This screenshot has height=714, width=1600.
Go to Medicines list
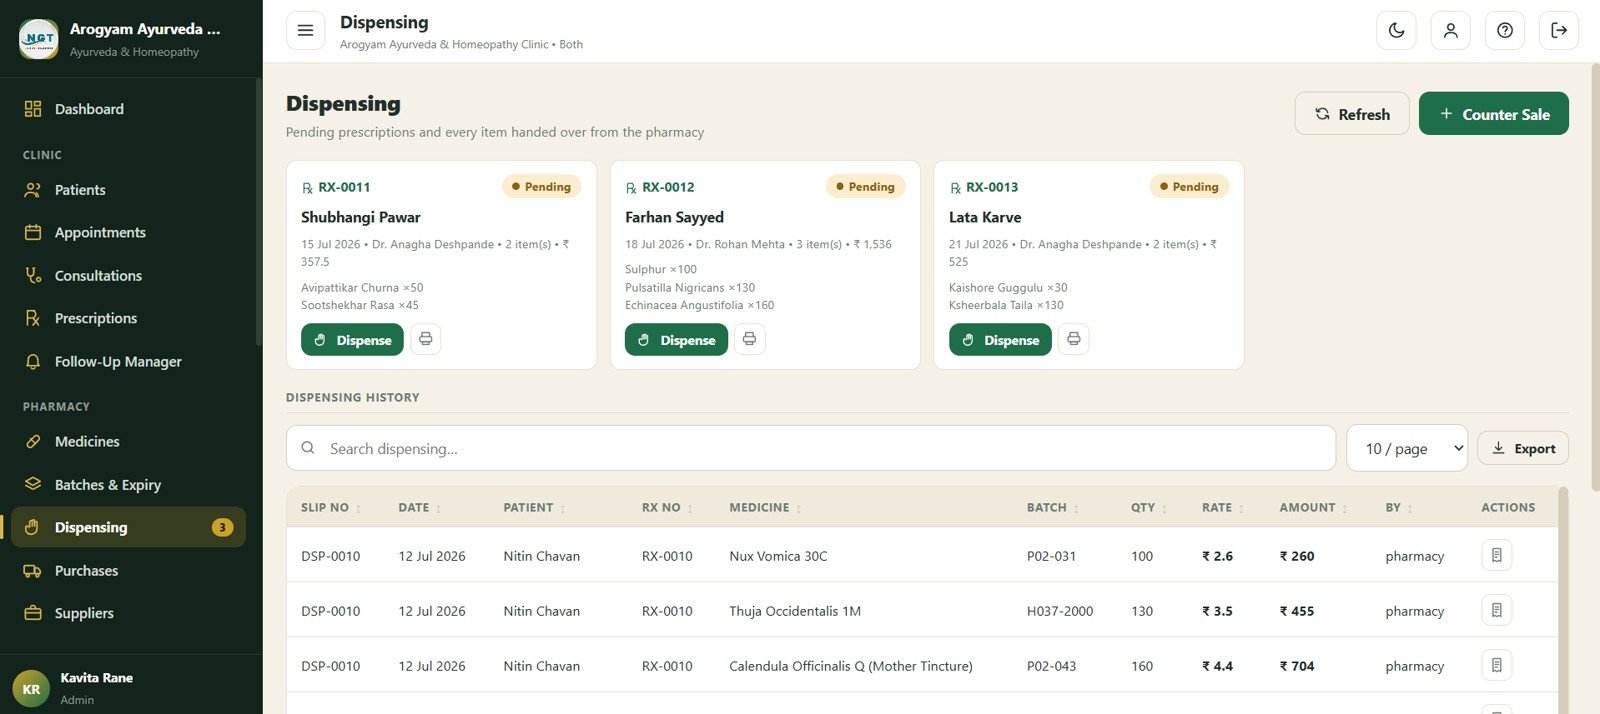pos(128,441)
